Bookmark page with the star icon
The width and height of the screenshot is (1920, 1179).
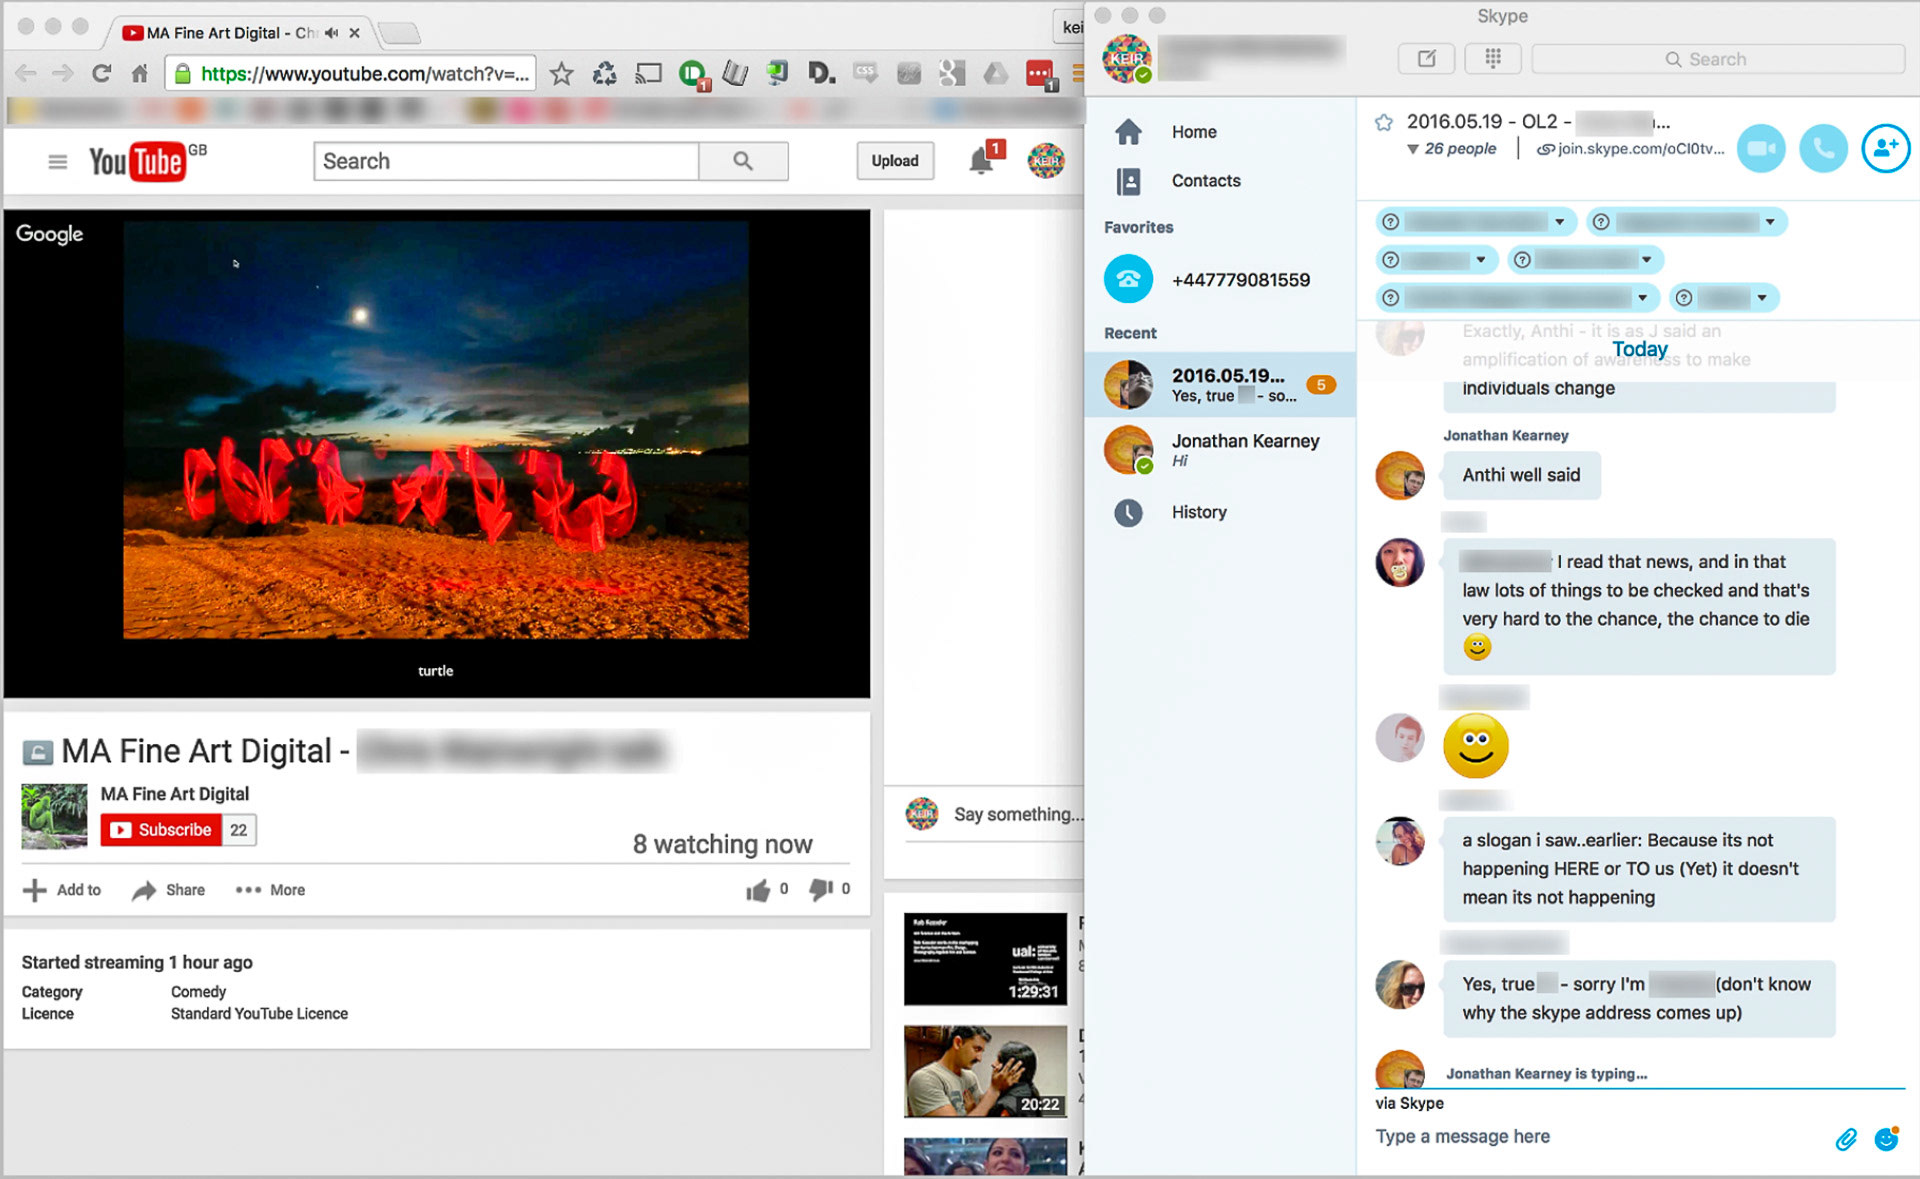(562, 74)
